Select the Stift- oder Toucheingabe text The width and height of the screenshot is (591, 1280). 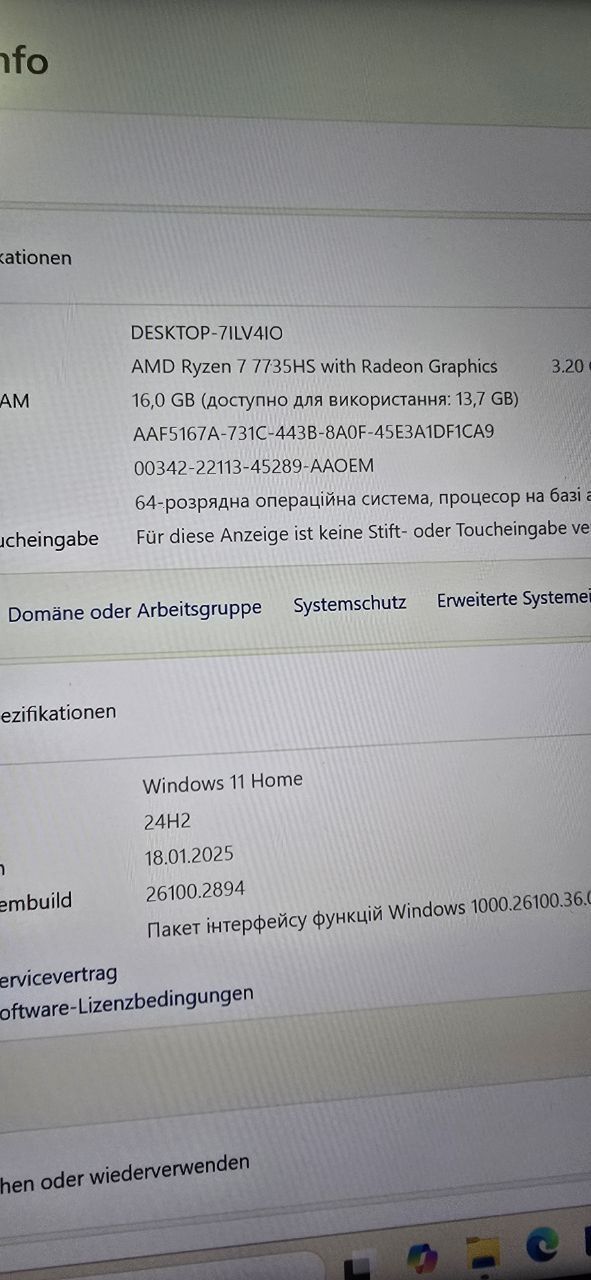pyautogui.click(x=363, y=534)
